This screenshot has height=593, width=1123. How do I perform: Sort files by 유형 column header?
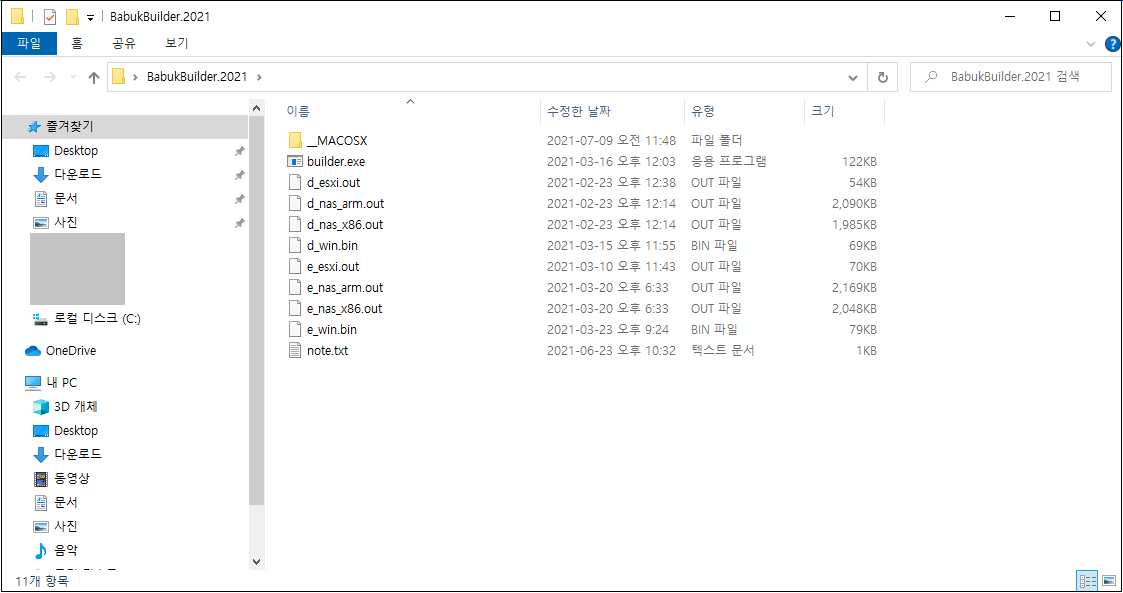pyautogui.click(x=745, y=111)
